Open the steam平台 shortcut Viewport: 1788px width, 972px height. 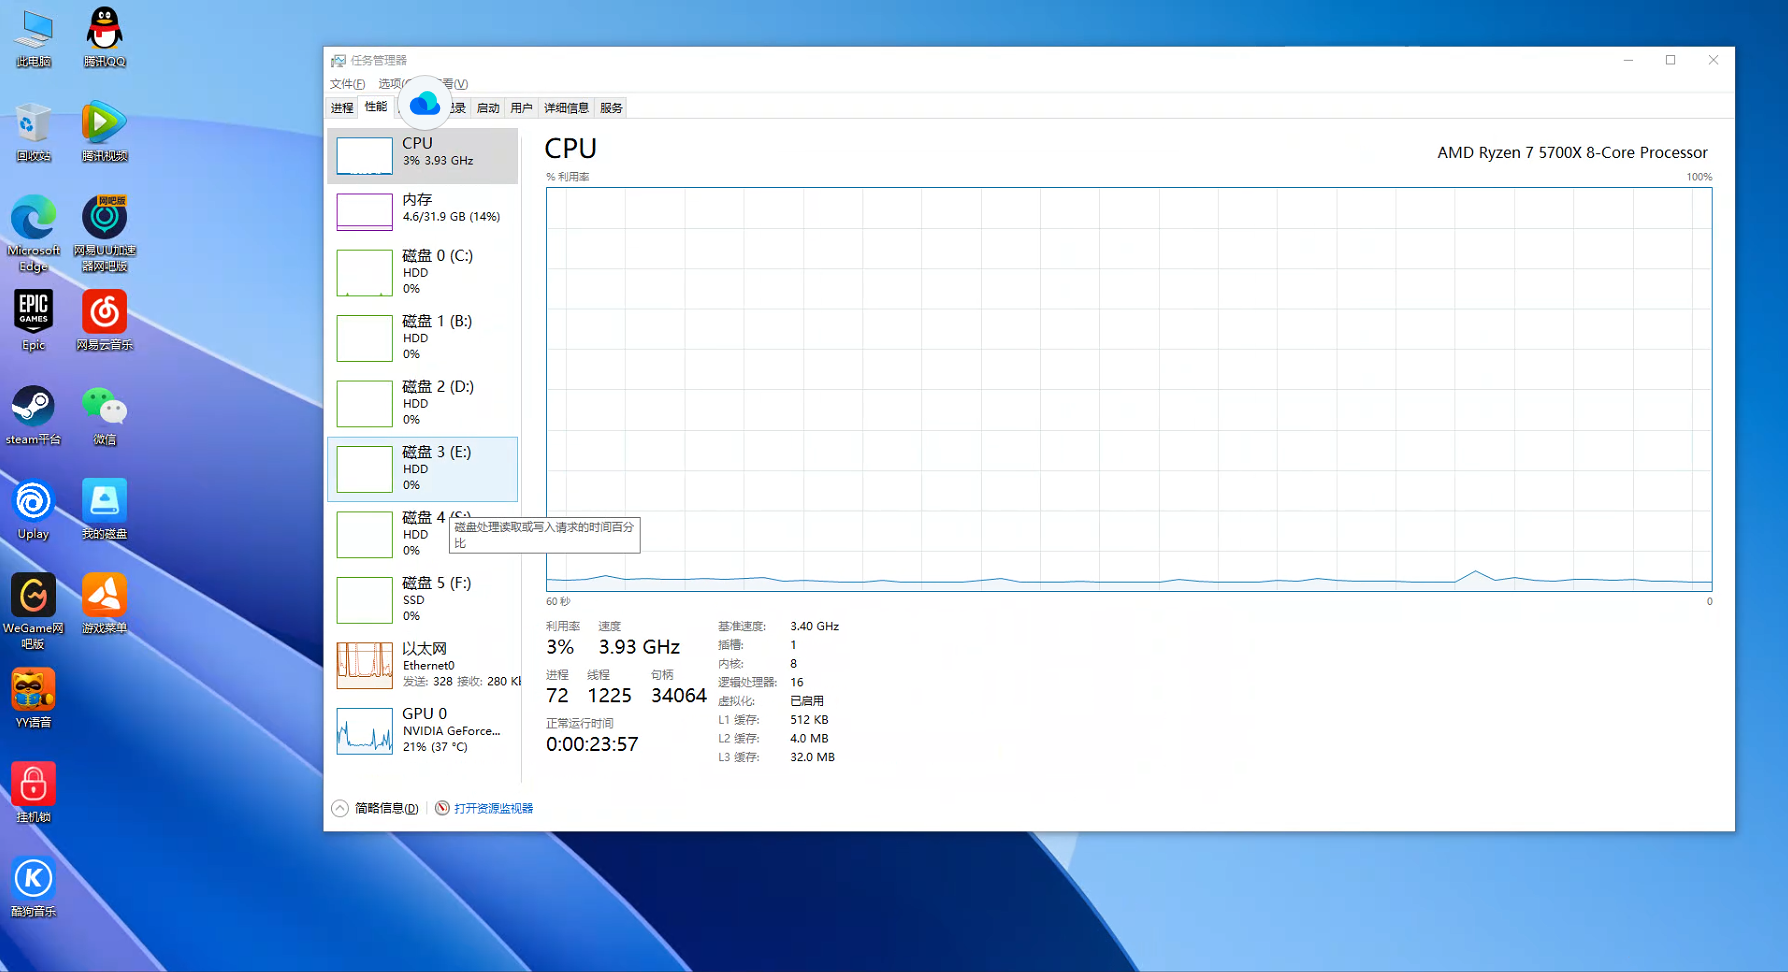pos(33,415)
